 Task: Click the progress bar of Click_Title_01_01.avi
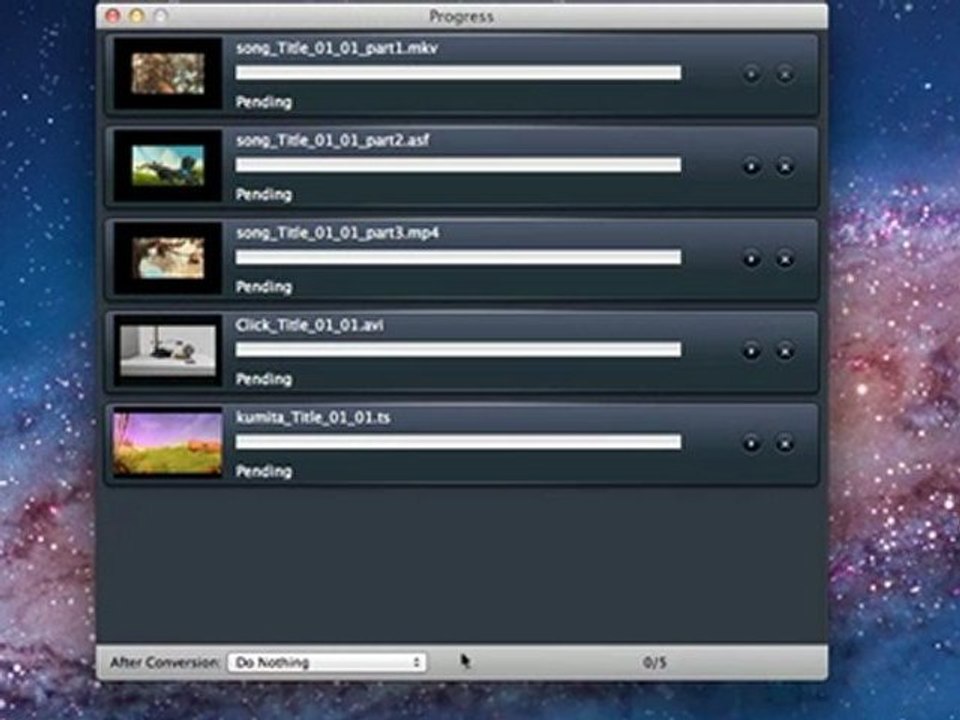[459, 350]
